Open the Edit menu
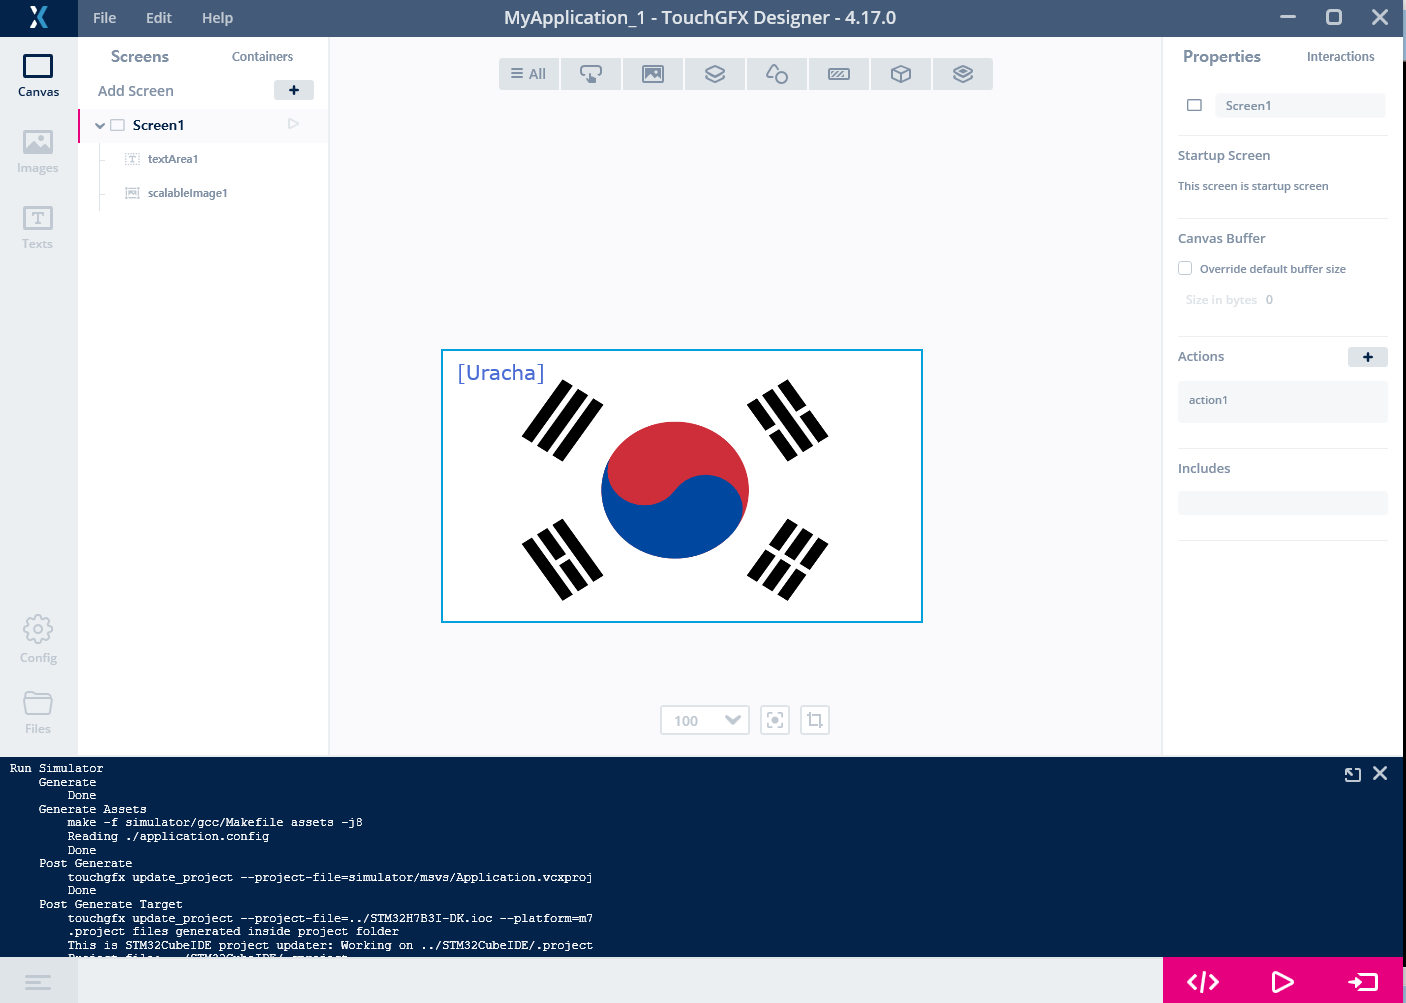Image resolution: width=1406 pixels, height=1003 pixels. pos(159,18)
